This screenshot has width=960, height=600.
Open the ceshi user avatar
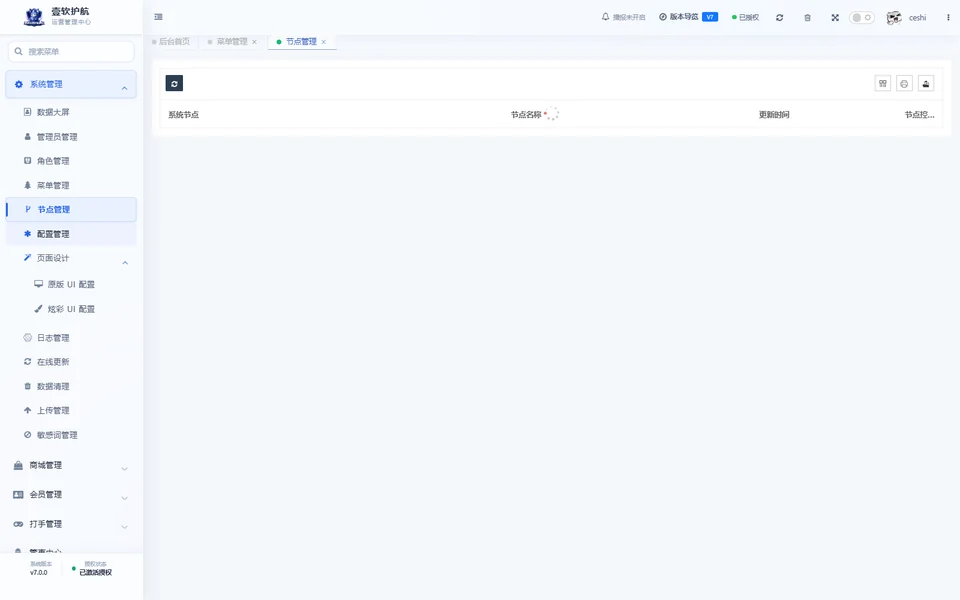[x=894, y=18]
